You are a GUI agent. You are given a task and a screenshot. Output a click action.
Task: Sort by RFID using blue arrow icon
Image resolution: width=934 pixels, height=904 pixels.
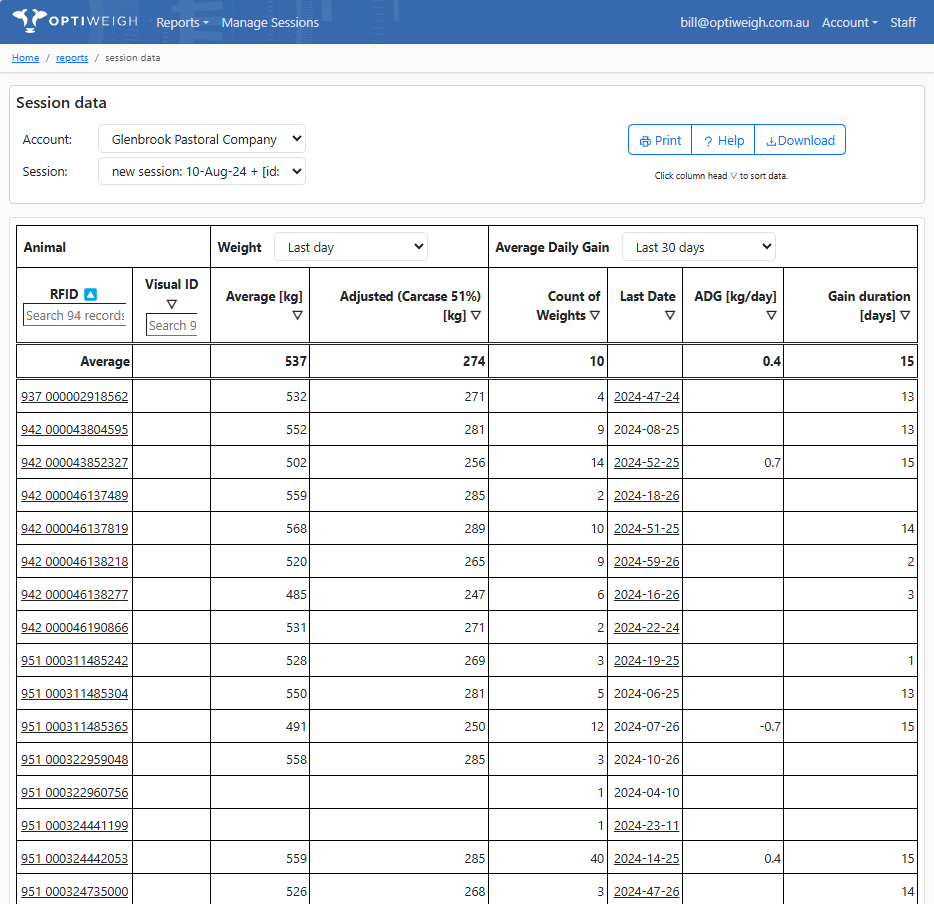pyautogui.click(x=90, y=294)
